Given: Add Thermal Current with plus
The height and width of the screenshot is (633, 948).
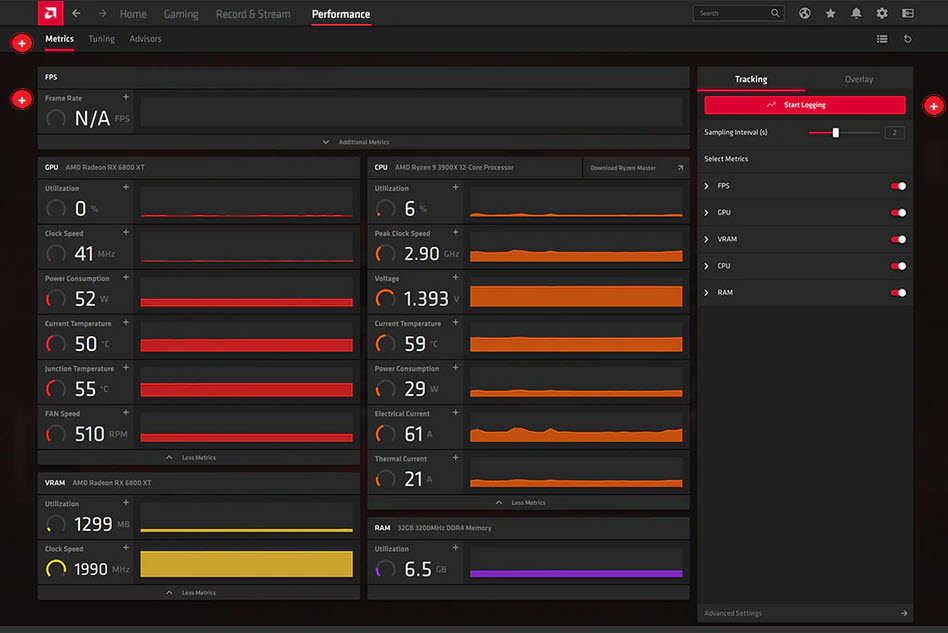Looking at the screenshot, I should tap(455, 458).
